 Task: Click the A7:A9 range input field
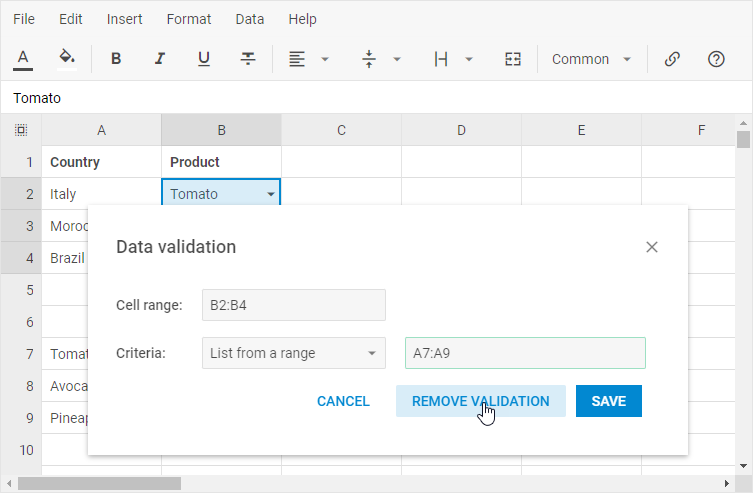tap(525, 353)
